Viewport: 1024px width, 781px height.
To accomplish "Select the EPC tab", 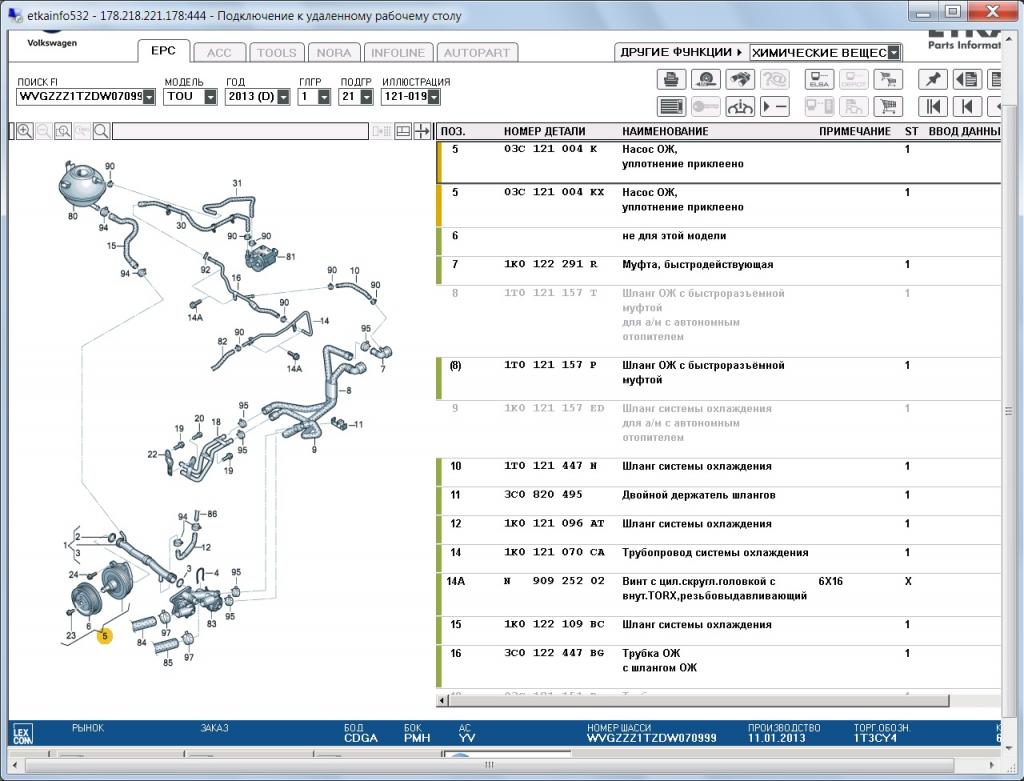I will 163,51.
